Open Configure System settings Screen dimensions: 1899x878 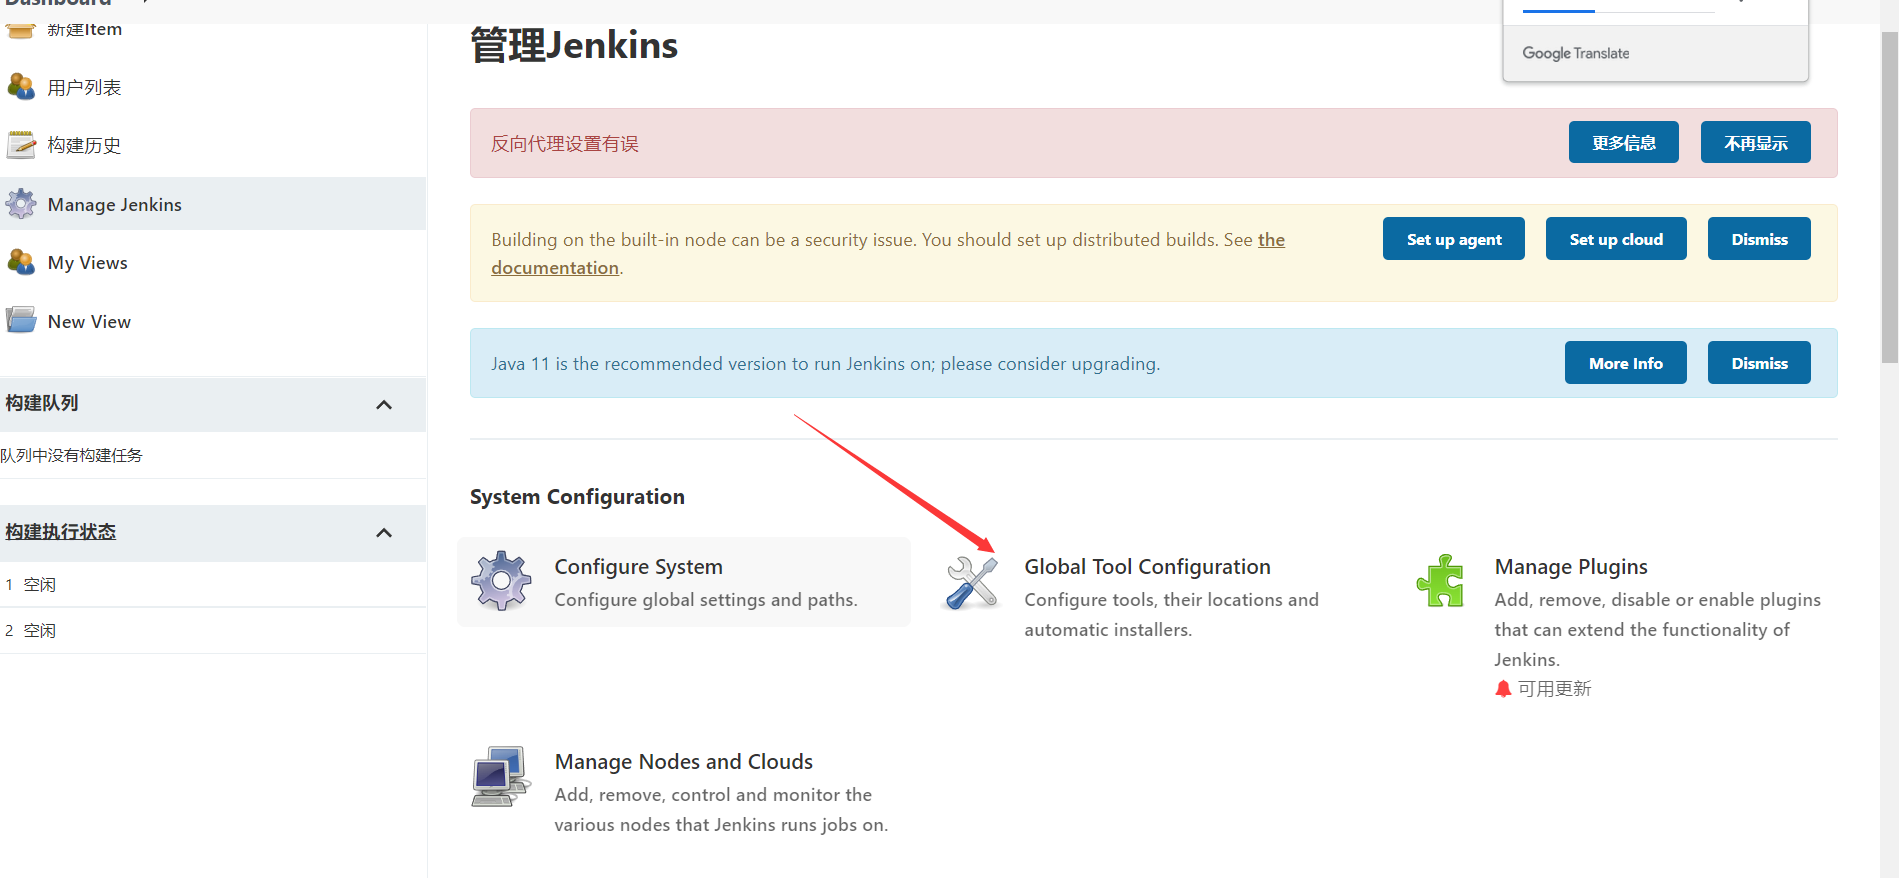(x=638, y=567)
